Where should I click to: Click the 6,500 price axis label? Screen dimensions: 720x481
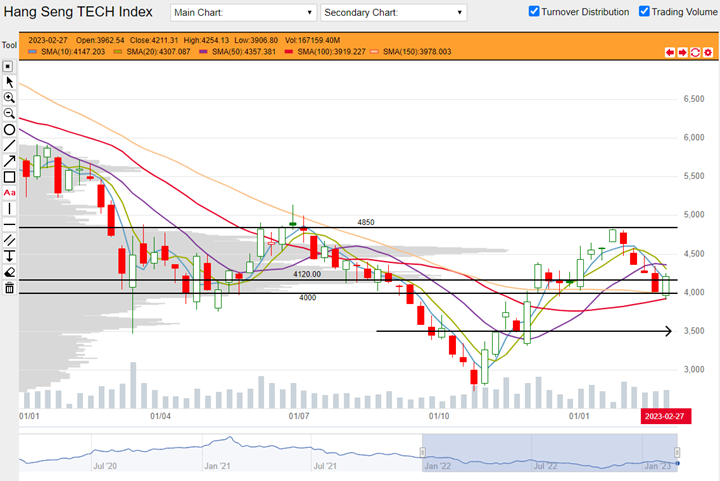pos(694,99)
